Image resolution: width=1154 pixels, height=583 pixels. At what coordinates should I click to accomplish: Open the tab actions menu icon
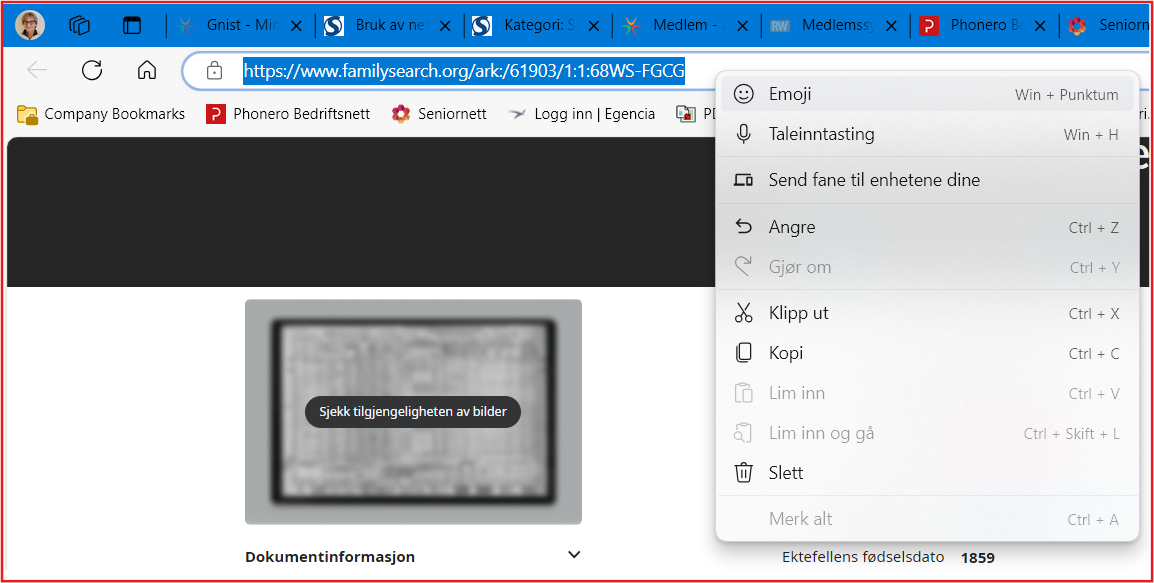point(132,26)
